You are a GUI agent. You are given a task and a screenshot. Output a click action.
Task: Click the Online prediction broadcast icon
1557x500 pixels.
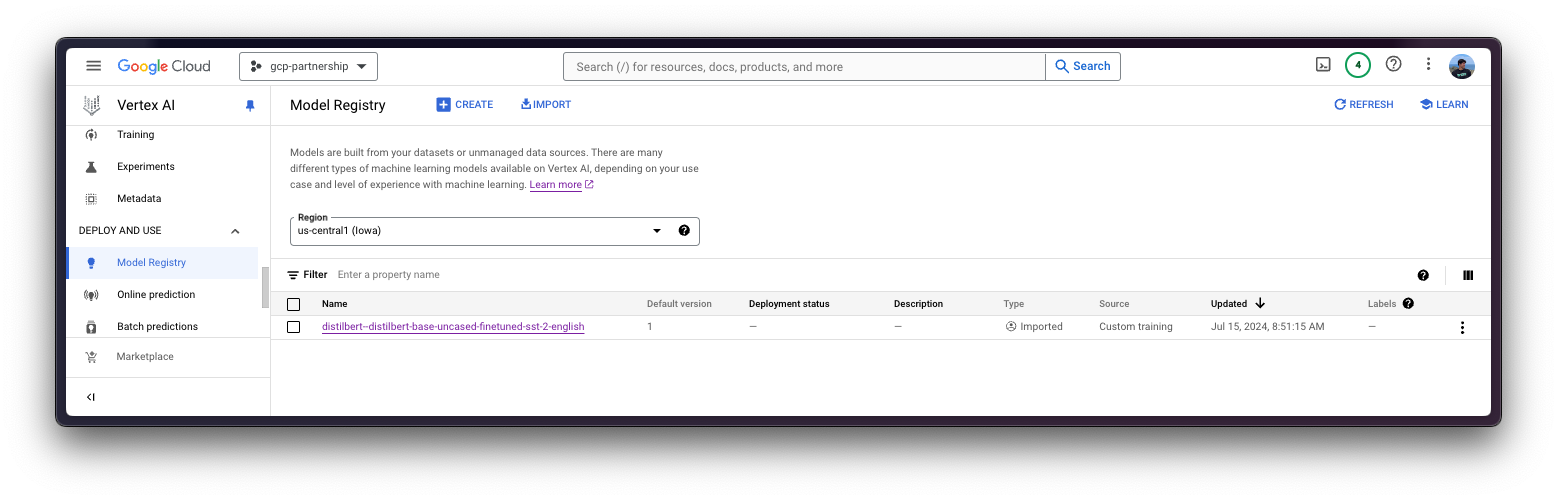tap(91, 295)
